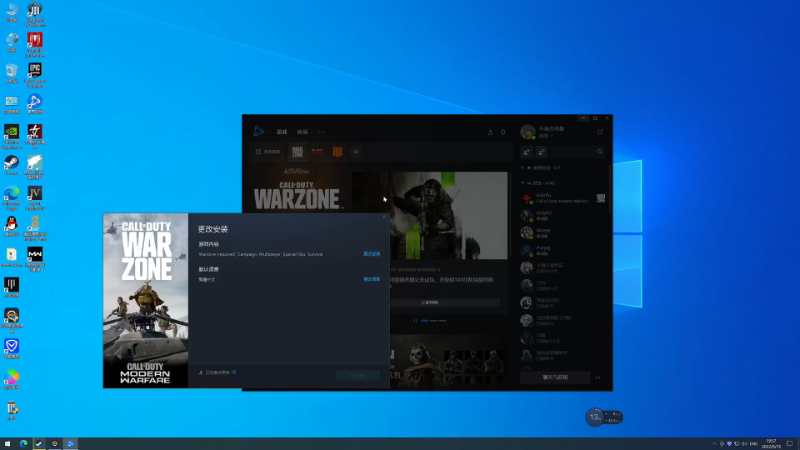Screen dimensions: 800x450
Task: Click the pop-out icon beside the profile
Action: click(601, 132)
